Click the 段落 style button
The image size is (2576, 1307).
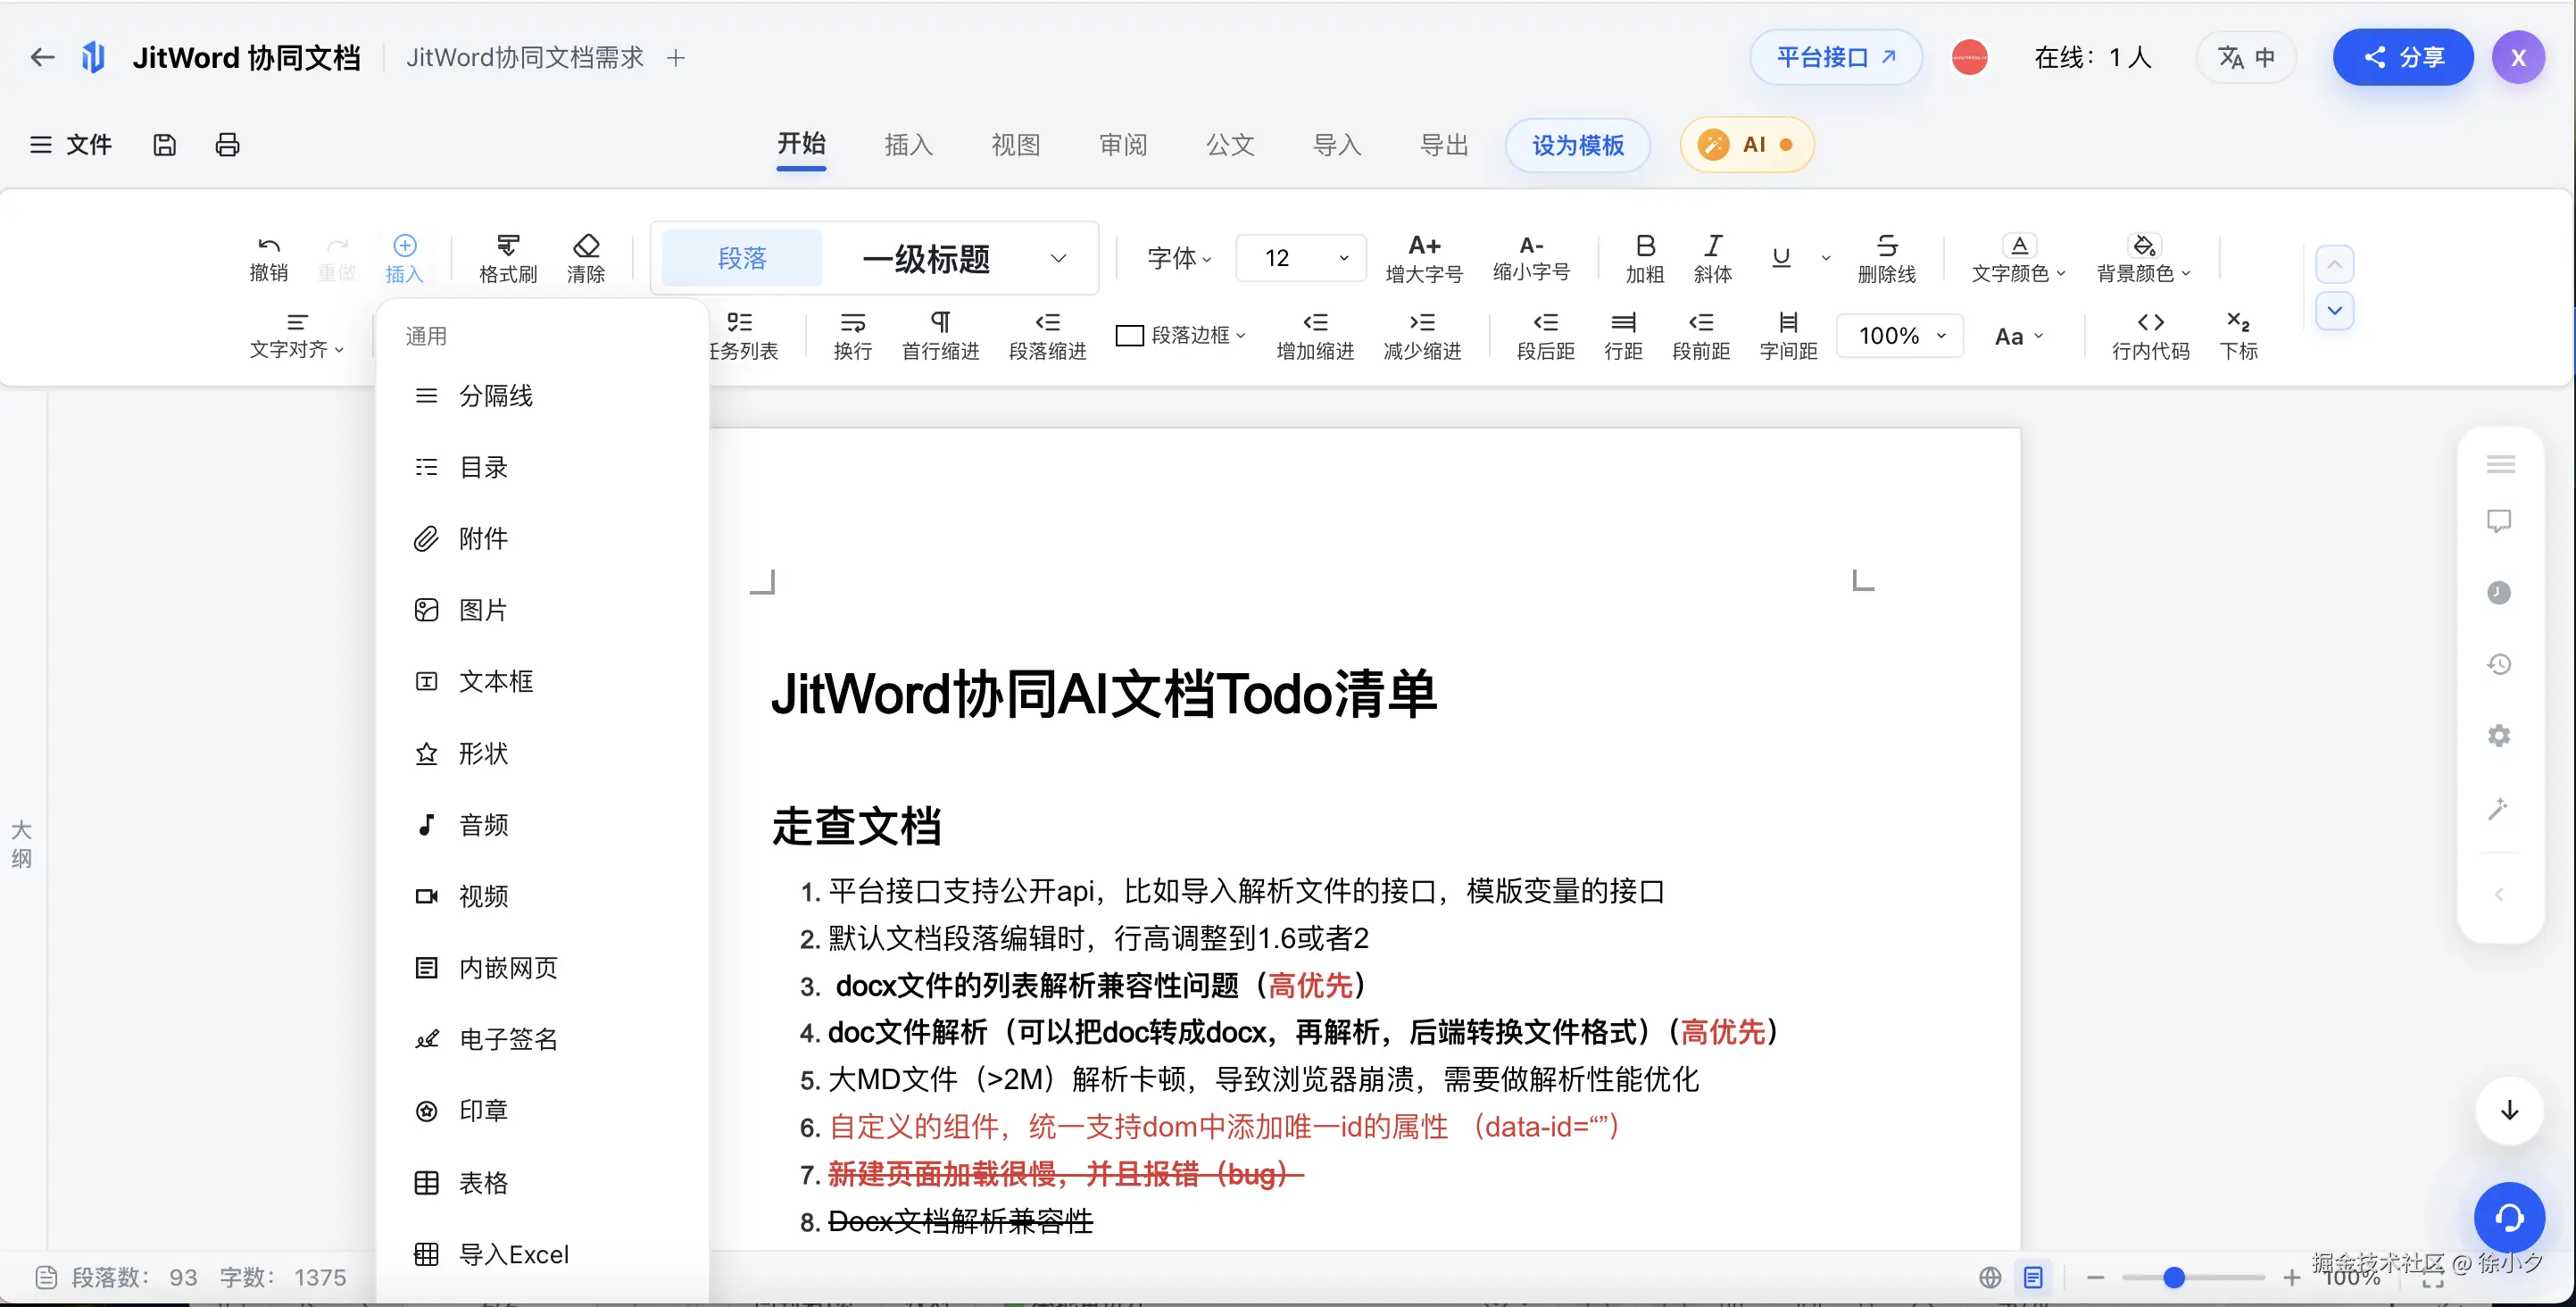[x=742, y=258]
